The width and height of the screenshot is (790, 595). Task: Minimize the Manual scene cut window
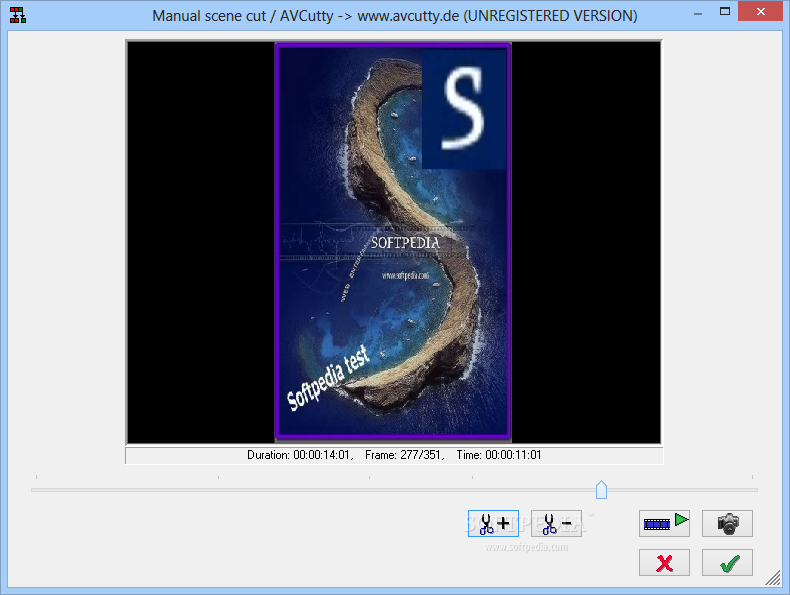[x=698, y=12]
